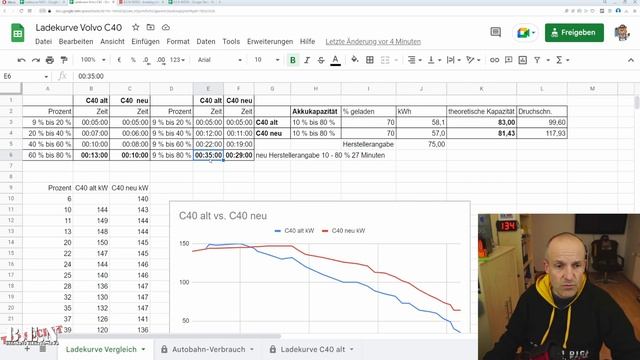640x360 pixels.
Task: Open the Name box dropdown arrow
Action: 46,76
